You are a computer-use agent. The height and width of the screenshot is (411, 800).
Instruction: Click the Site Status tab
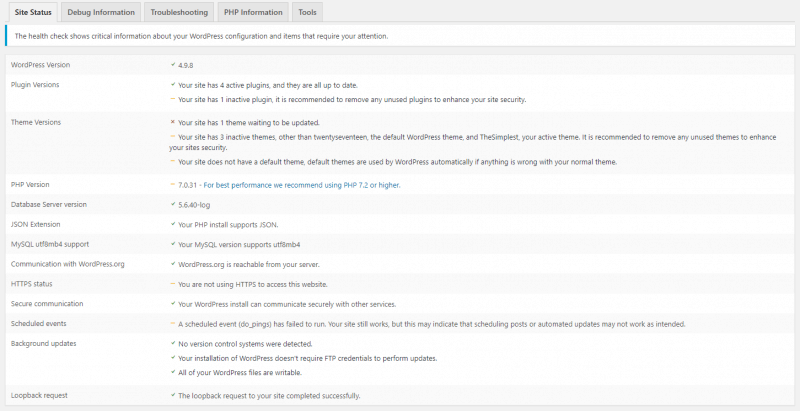32,13
